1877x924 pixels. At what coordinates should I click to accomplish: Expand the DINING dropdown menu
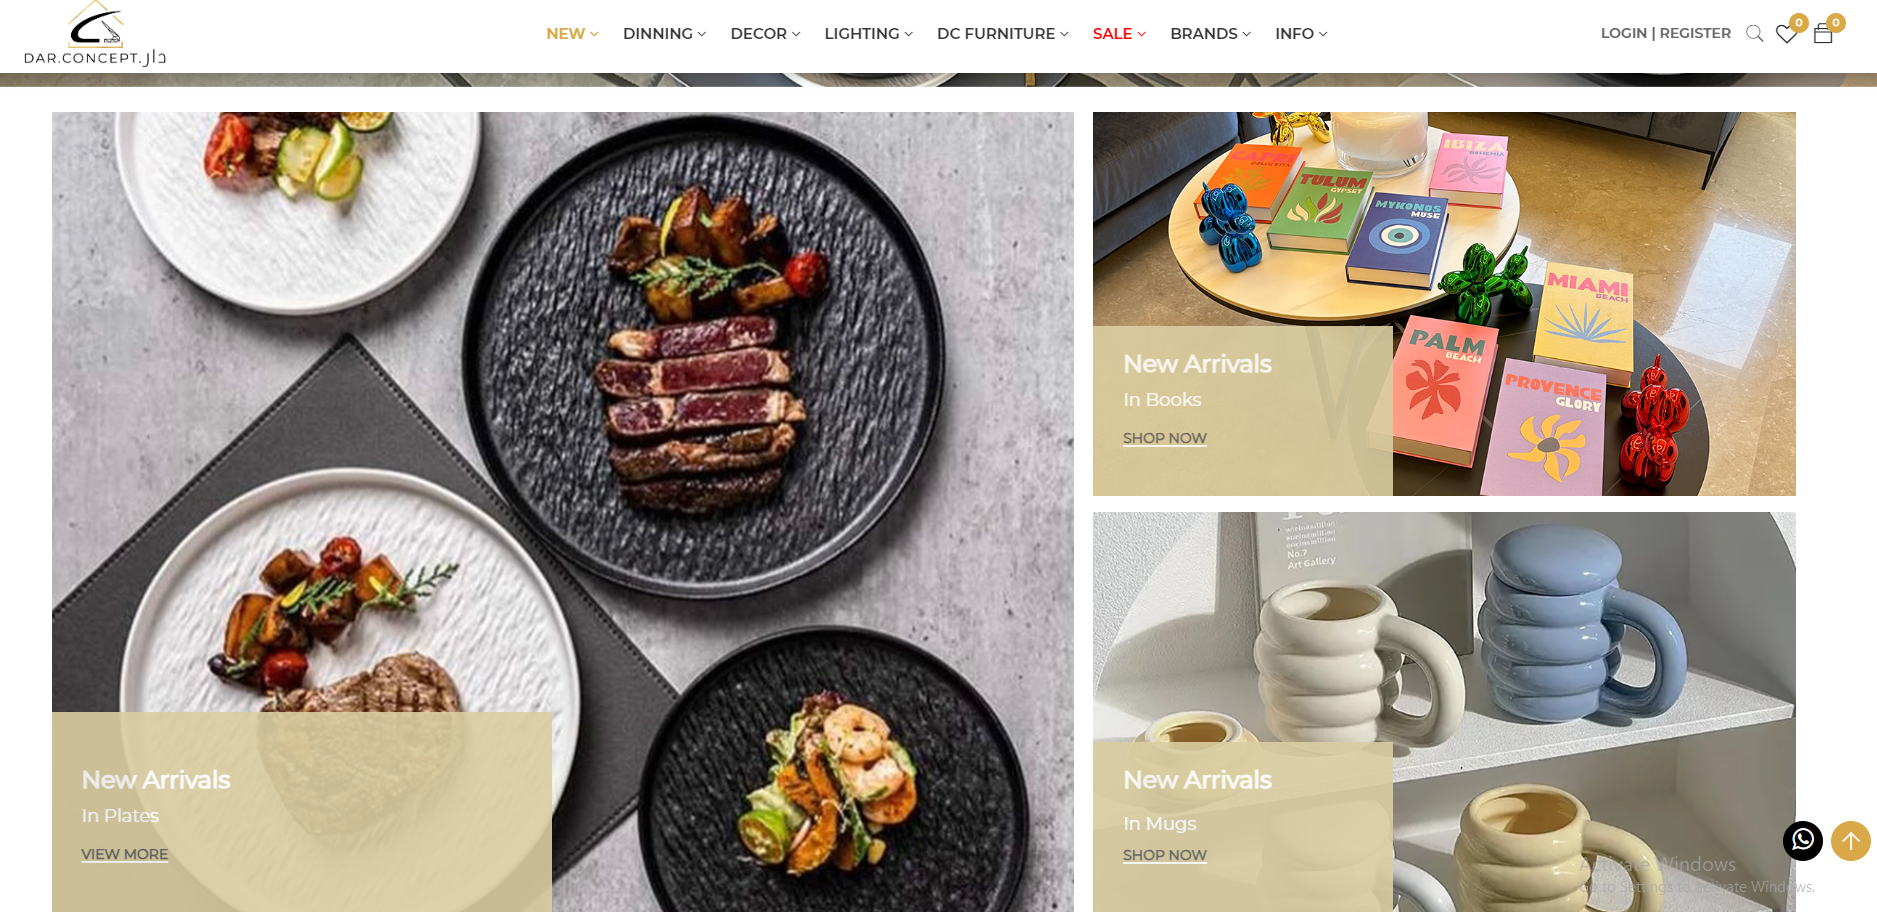tap(664, 34)
